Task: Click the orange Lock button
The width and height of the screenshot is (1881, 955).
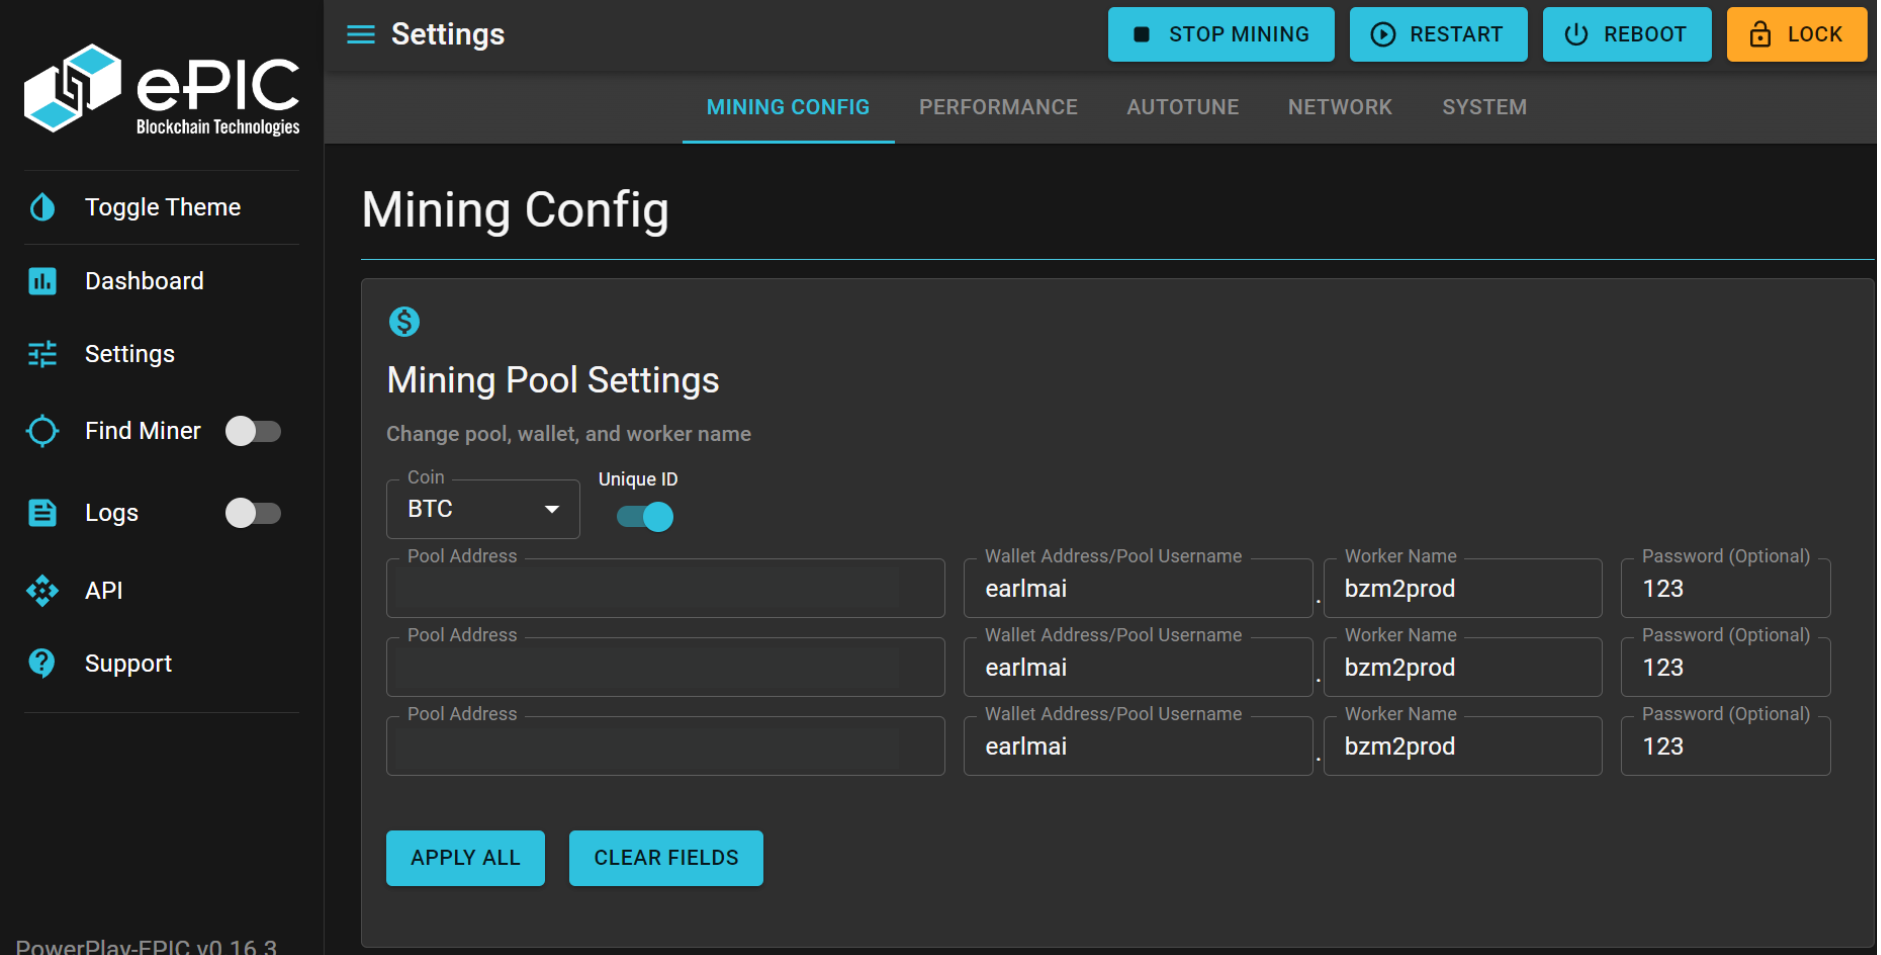Action: click(1795, 35)
